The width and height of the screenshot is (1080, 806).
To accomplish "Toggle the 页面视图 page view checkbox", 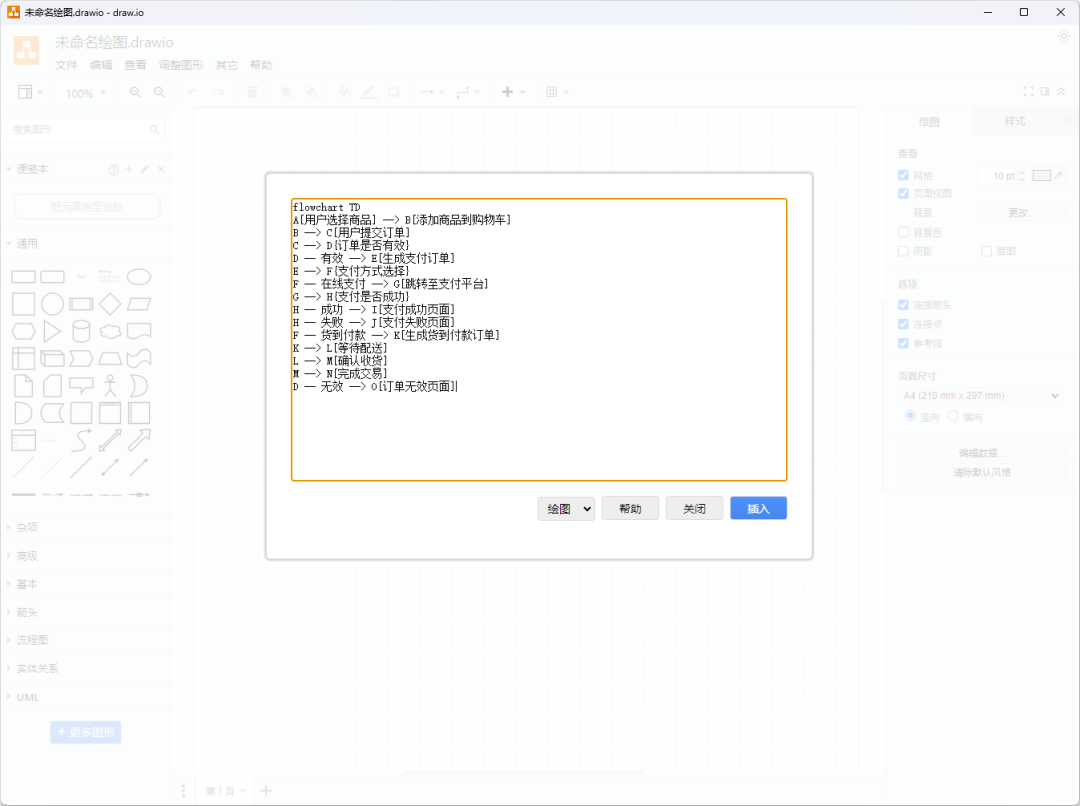I will [x=903, y=194].
